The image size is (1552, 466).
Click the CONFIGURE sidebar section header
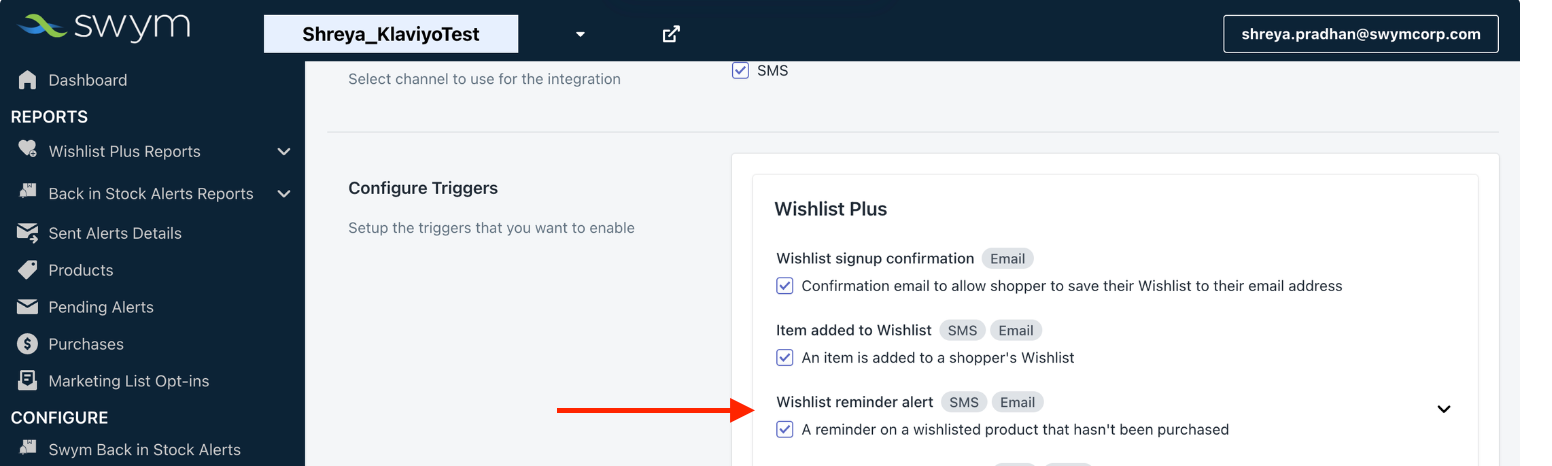coord(59,418)
